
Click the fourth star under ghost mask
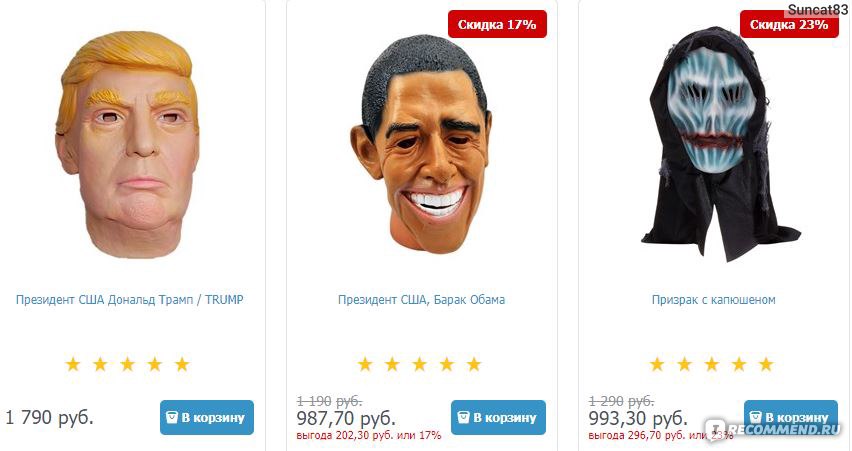point(739,364)
